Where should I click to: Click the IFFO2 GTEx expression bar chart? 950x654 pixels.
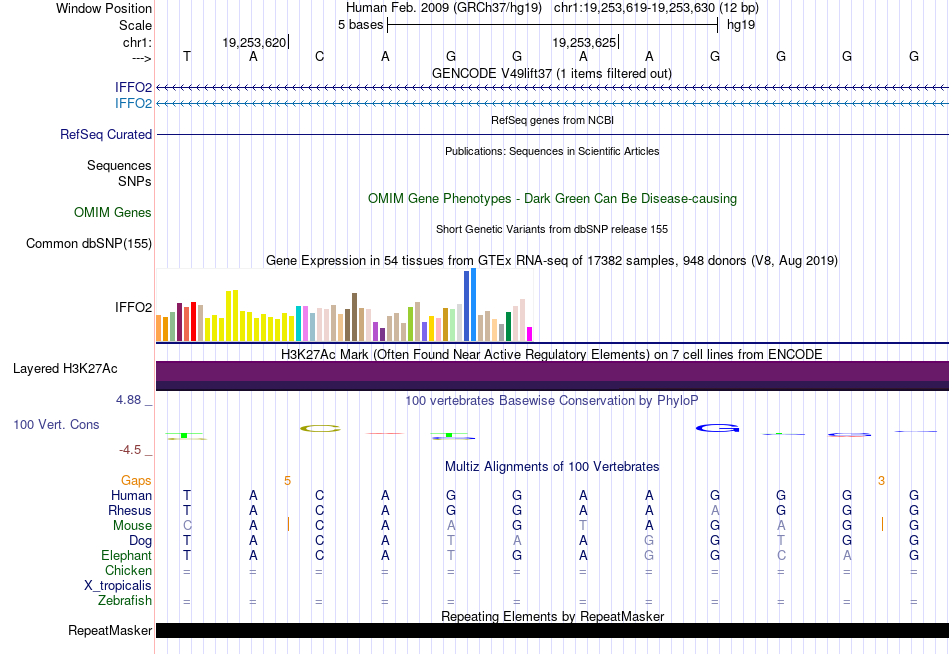344,305
